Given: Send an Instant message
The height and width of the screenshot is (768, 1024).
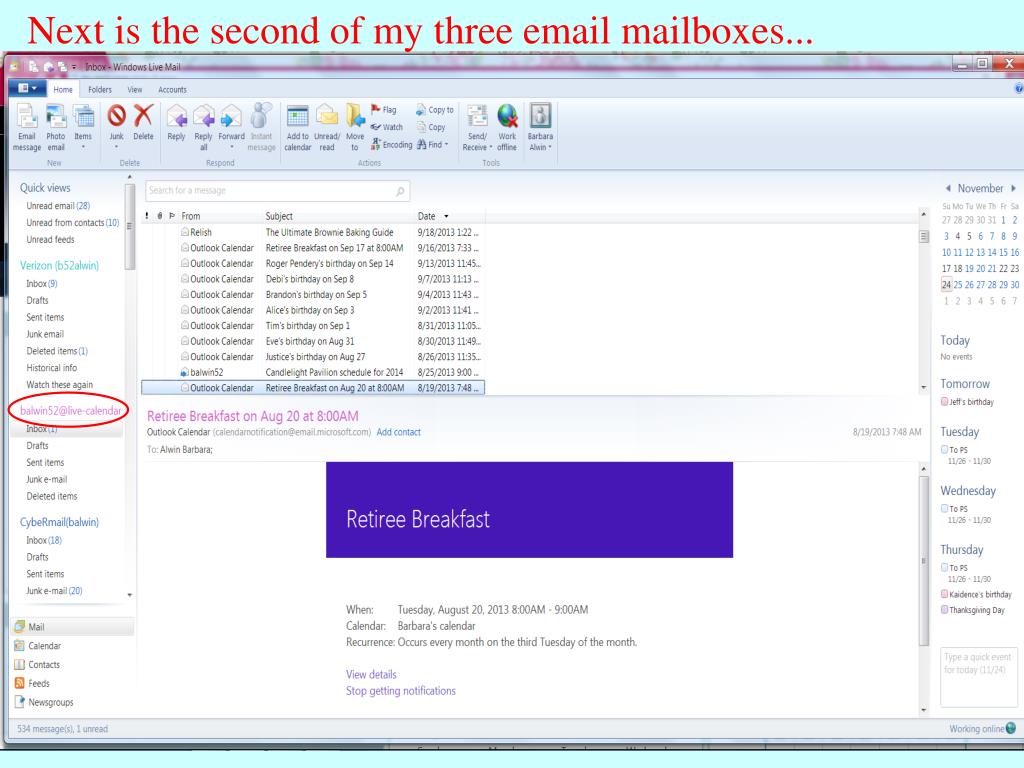Looking at the screenshot, I should [x=261, y=127].
